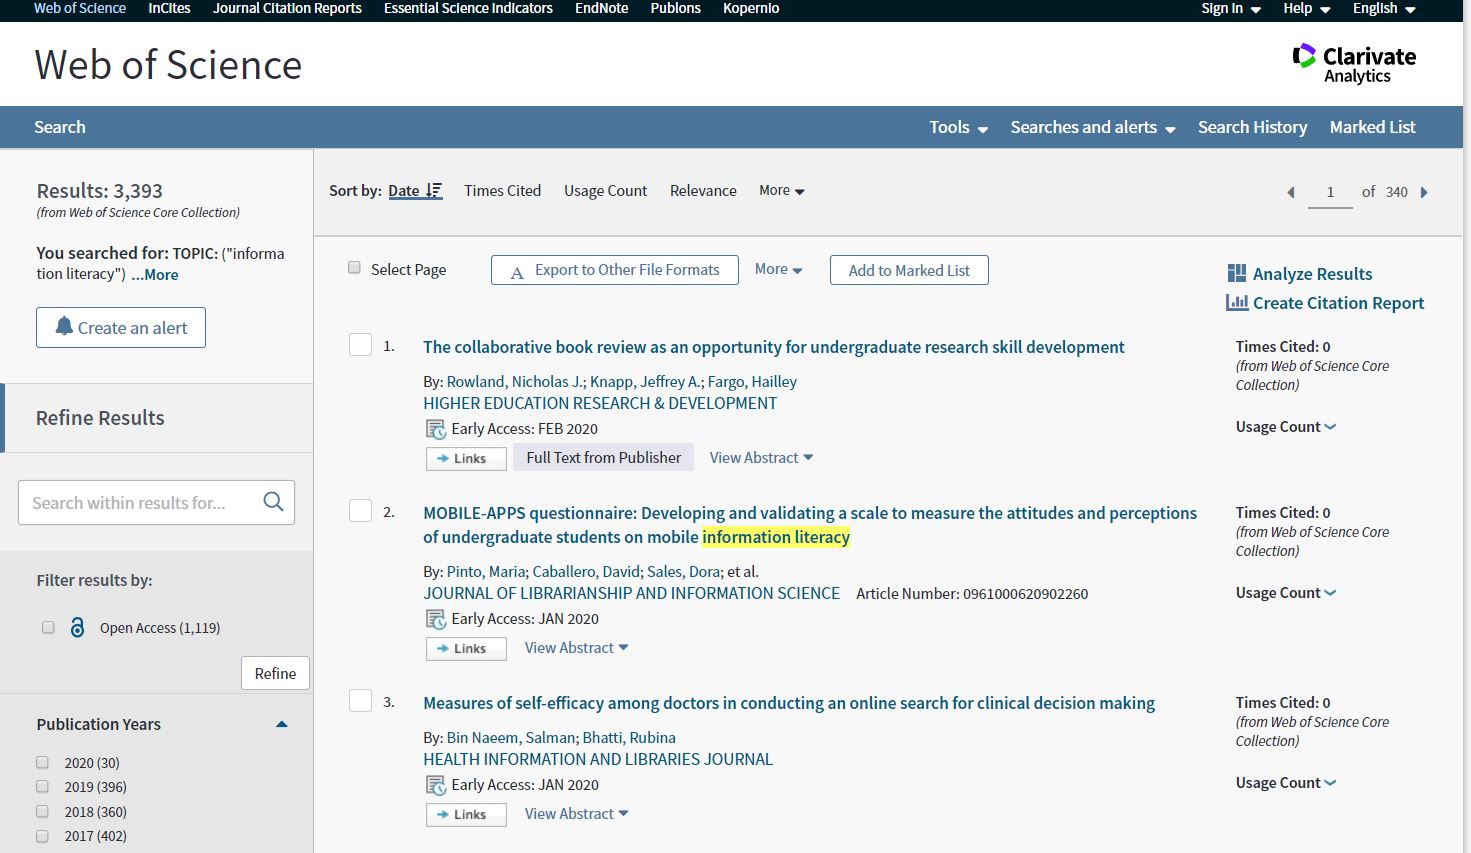Click the Export to Other File Formats button

(x=615, y=270)
